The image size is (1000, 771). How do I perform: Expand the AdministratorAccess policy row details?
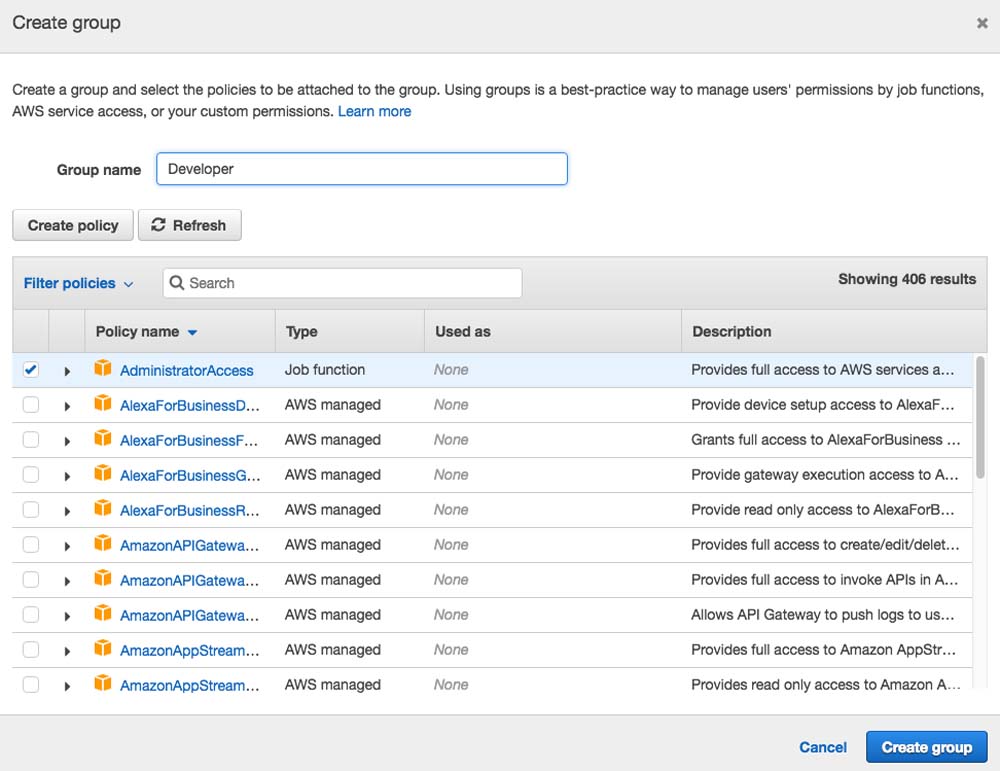click(67, 371)
